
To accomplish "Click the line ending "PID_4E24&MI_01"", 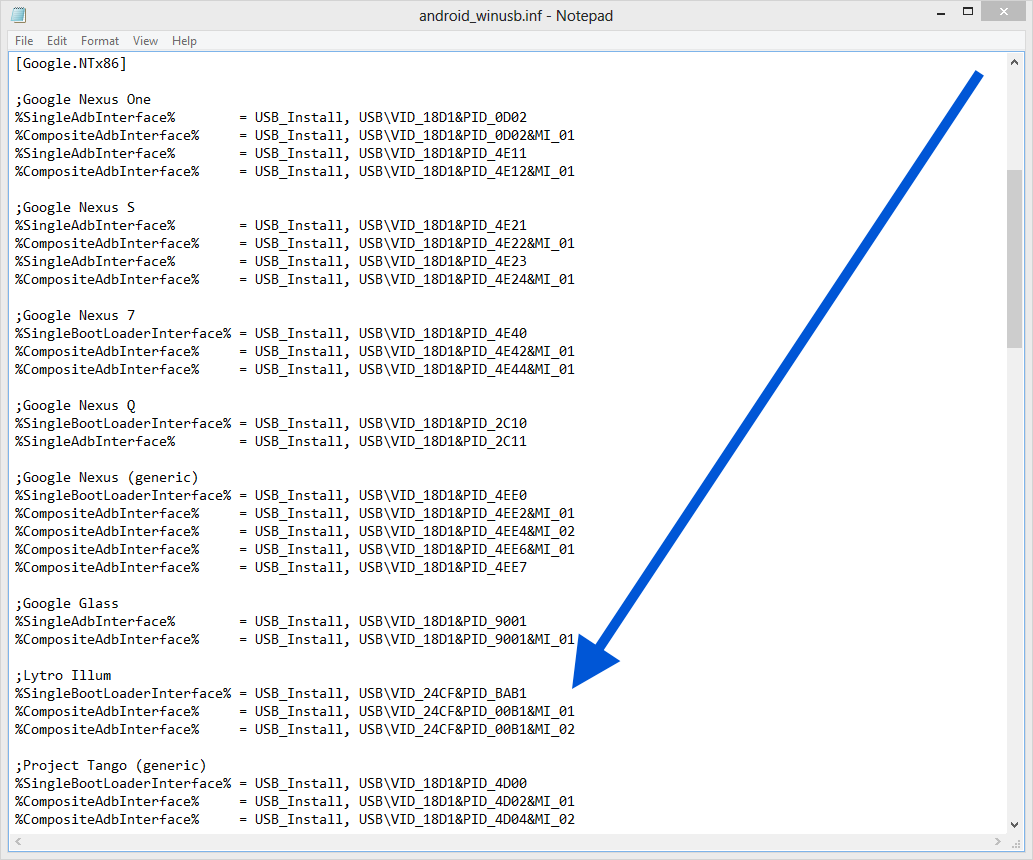I will click(x=294, y=279).
